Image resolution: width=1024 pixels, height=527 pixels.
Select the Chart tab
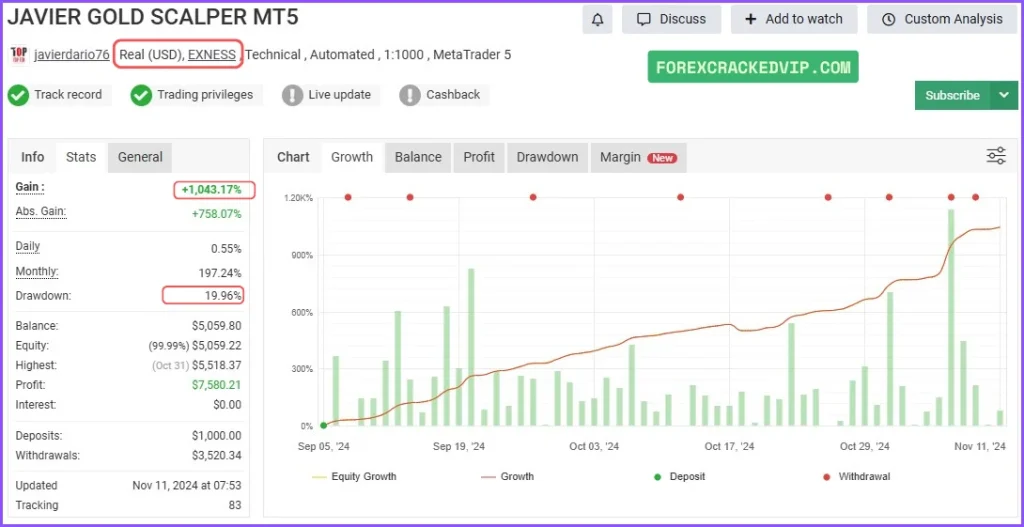293,157
